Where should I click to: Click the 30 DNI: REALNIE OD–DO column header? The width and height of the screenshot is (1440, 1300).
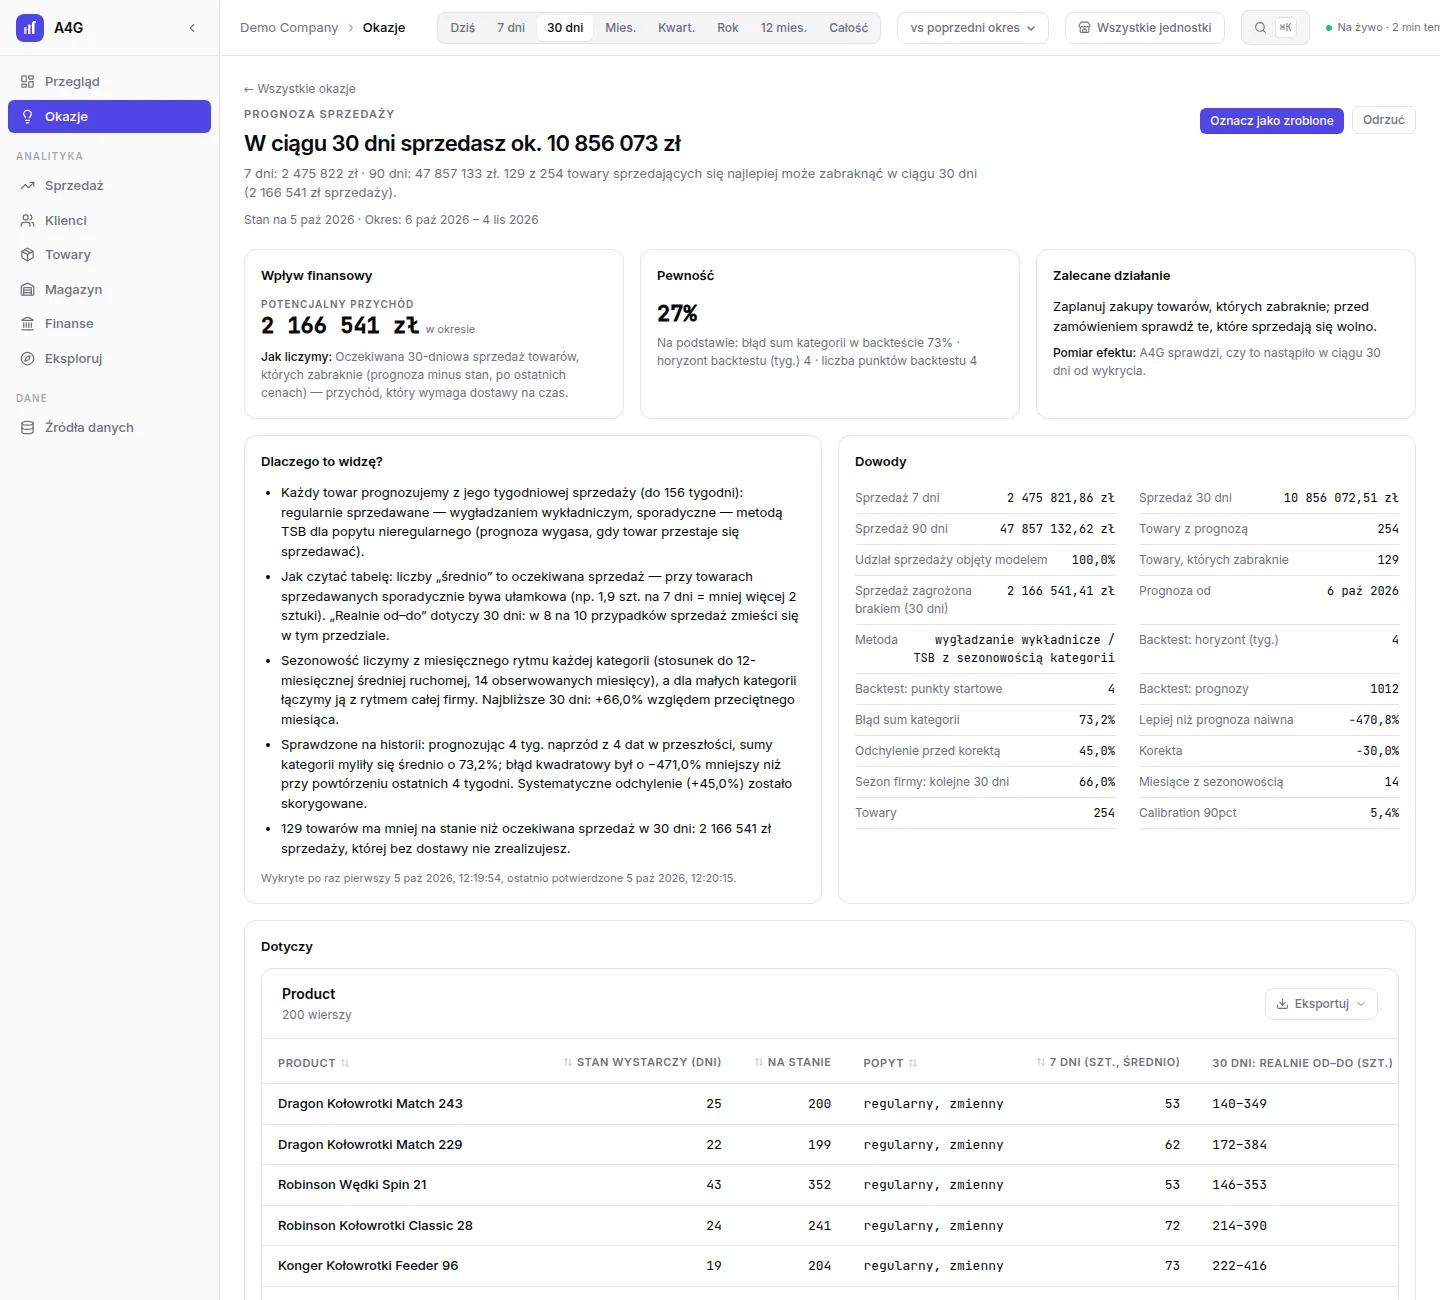(1302, 1063)
